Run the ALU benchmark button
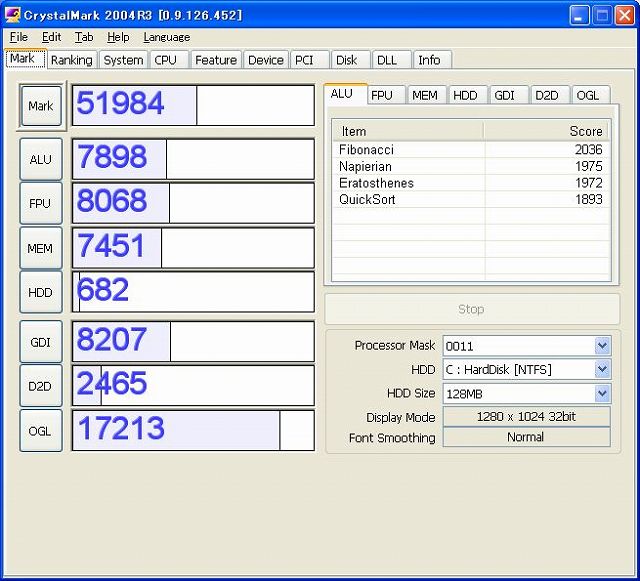Image resolution: width=640 pixels, height=581 pixels. (x=41, y=159)
